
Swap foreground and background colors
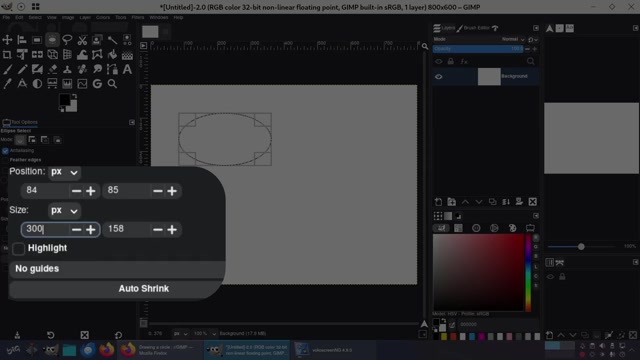74,96
